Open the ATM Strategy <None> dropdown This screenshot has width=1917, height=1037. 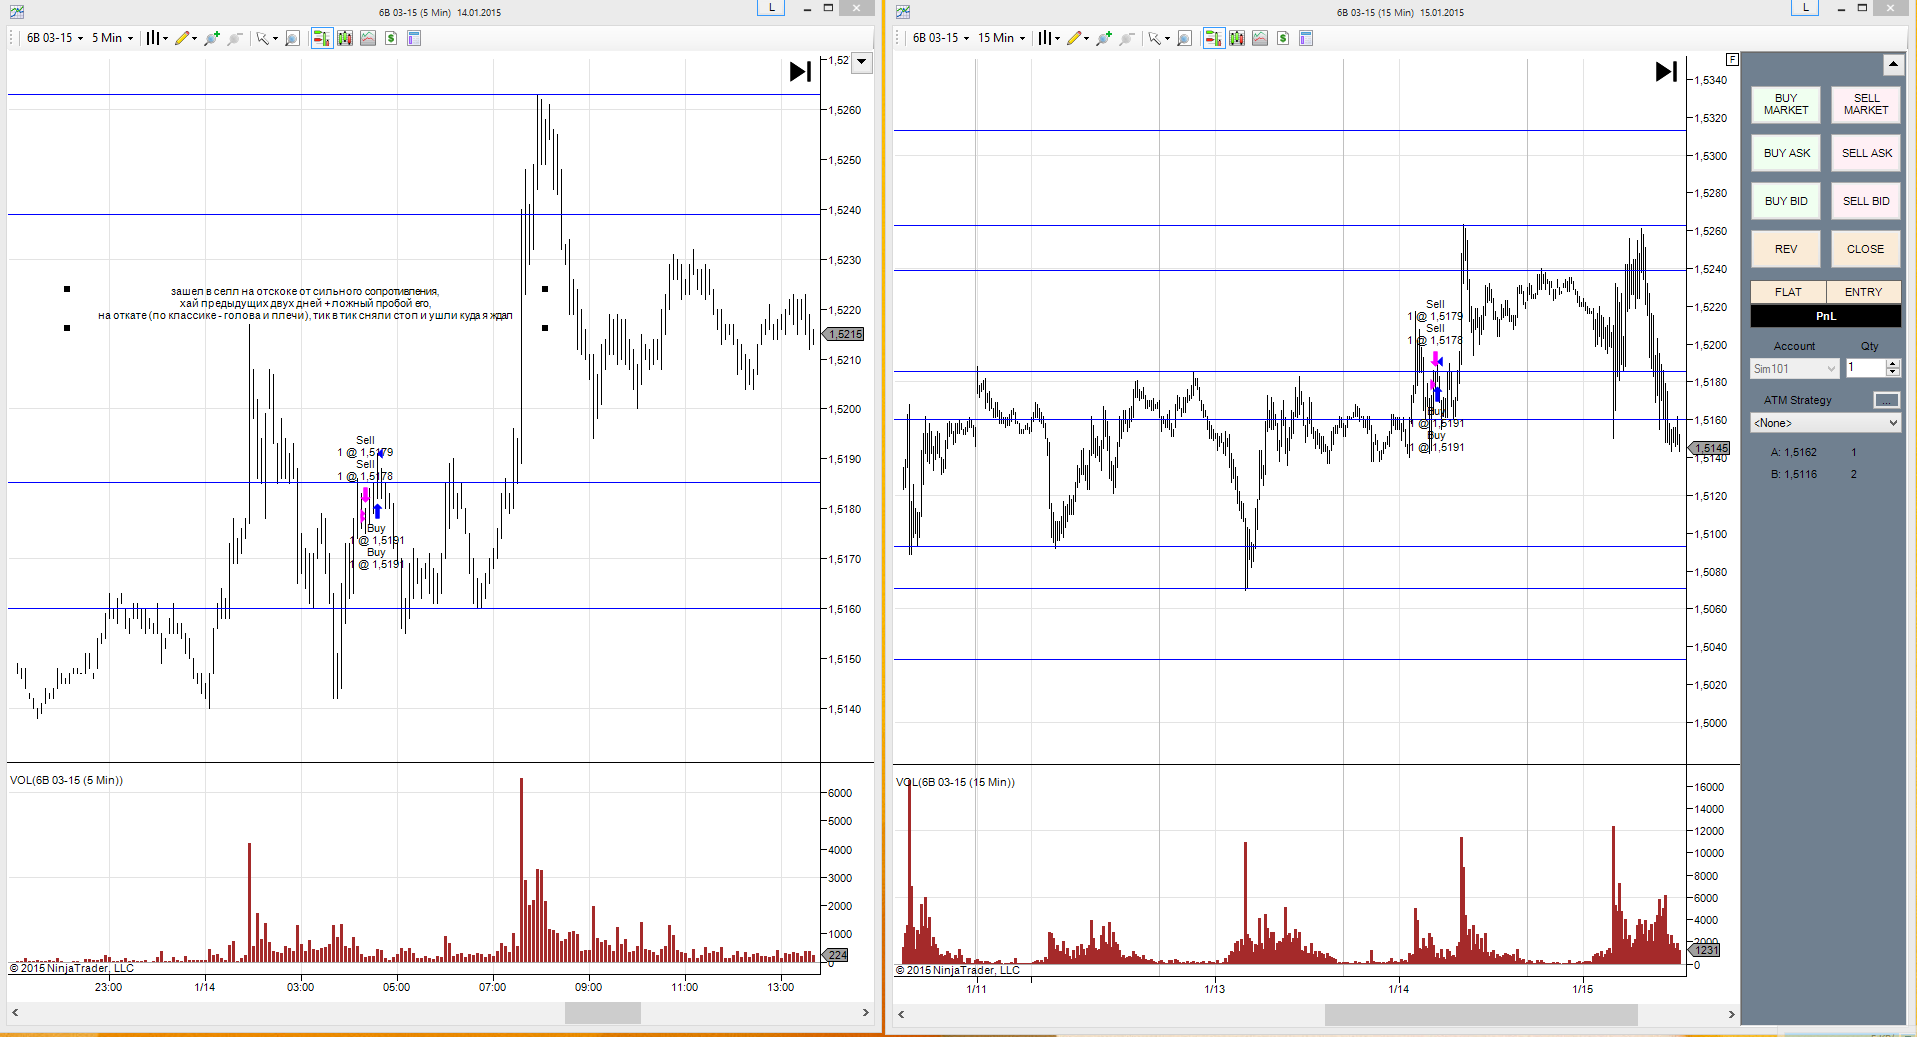1826,423
